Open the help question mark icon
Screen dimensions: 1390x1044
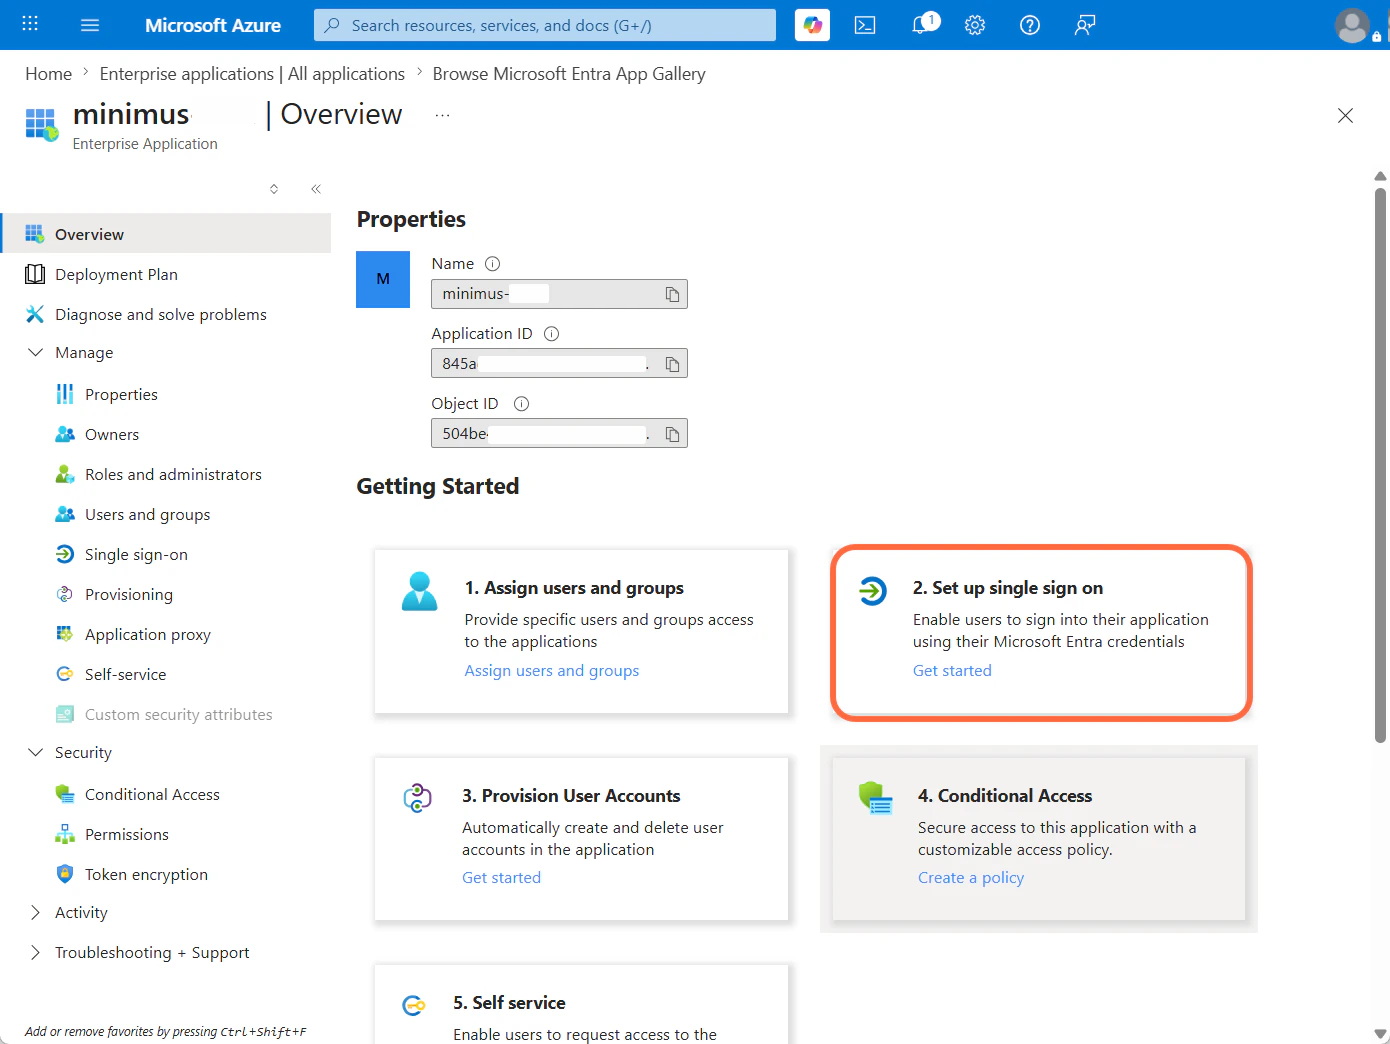coord(1030,25)
